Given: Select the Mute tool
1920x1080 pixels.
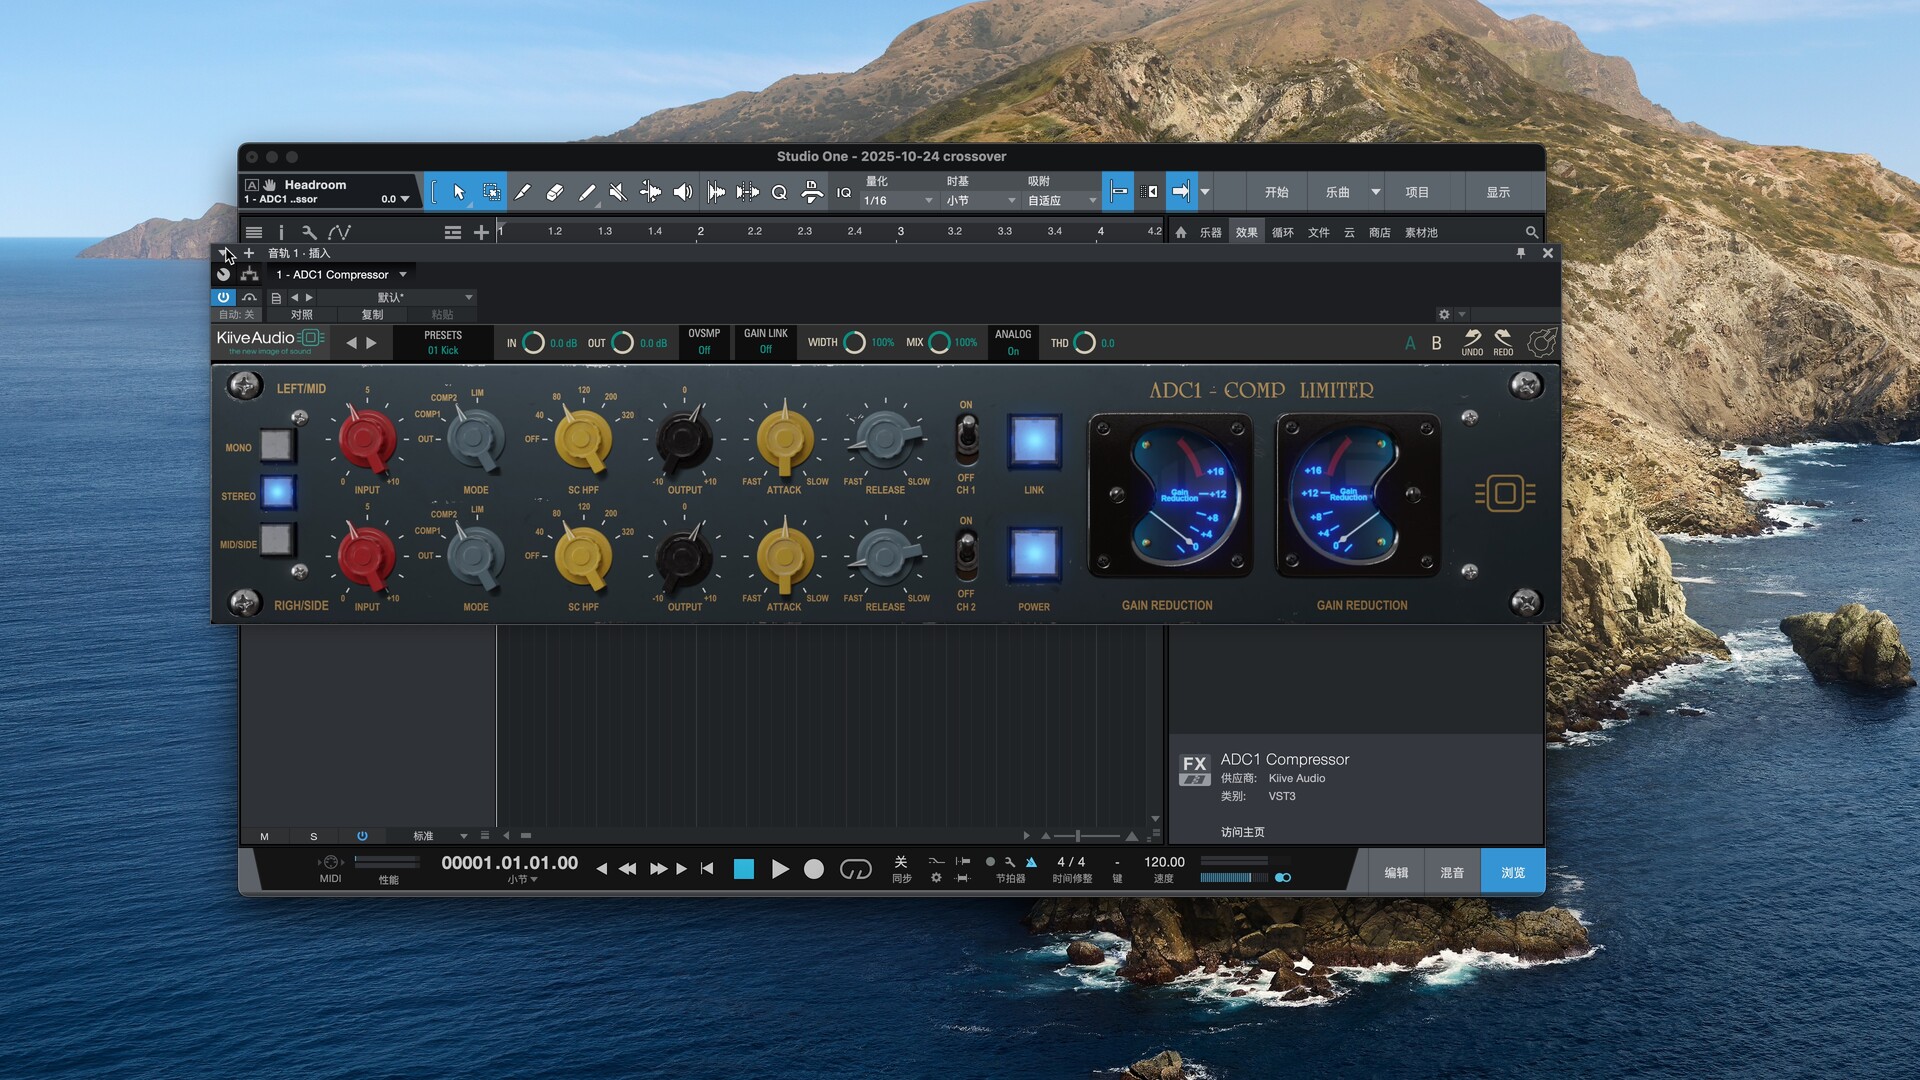Looking at the screenshot, I should pyautogui.click(x=618, y=192).
